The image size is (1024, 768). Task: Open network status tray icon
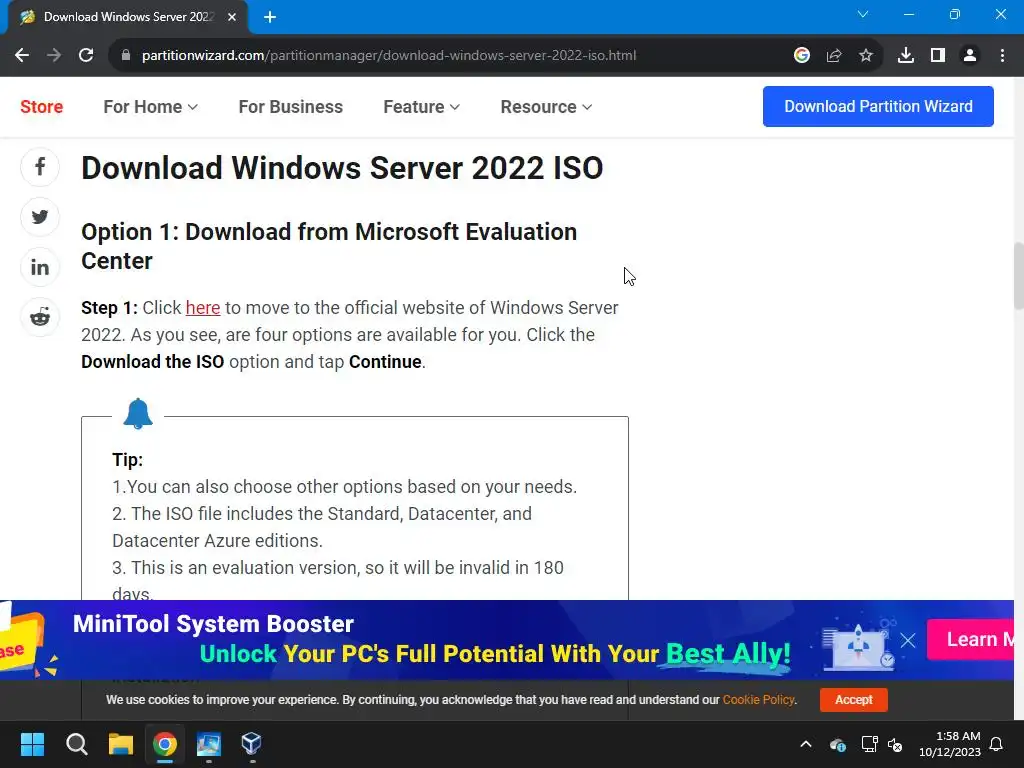click(869, 744)
